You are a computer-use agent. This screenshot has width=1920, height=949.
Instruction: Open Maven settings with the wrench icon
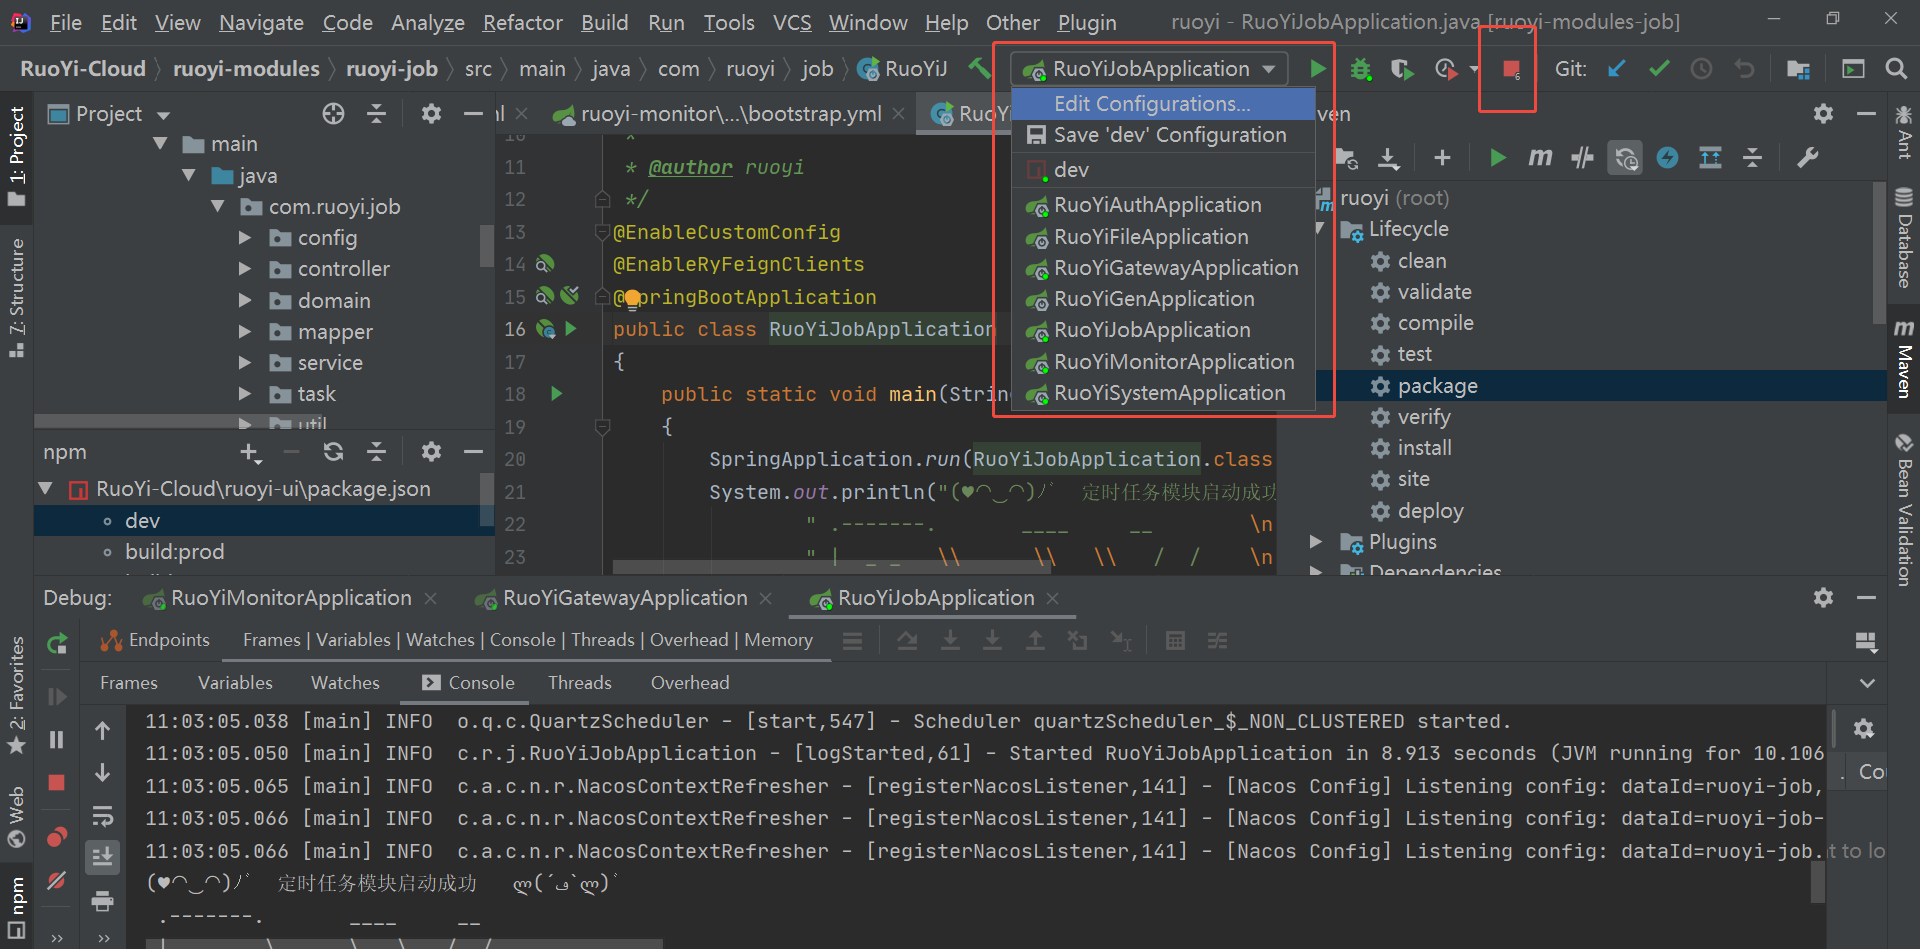pos(1808,158)
